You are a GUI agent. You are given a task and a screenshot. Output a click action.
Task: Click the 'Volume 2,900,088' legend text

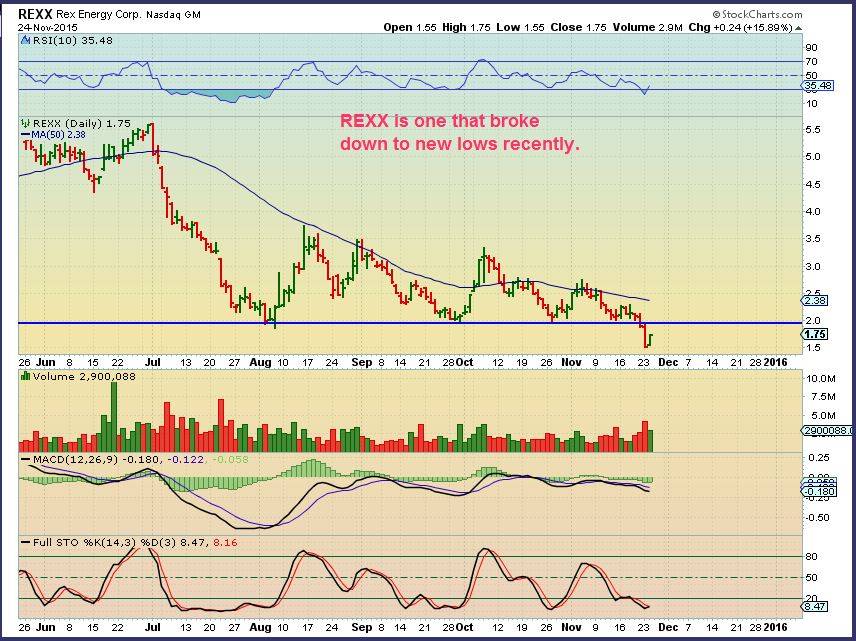(84, 376)
